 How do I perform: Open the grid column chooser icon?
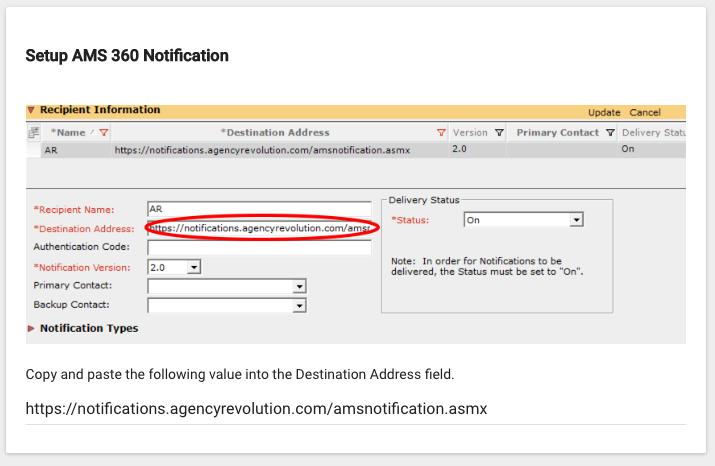click(34, 133)
